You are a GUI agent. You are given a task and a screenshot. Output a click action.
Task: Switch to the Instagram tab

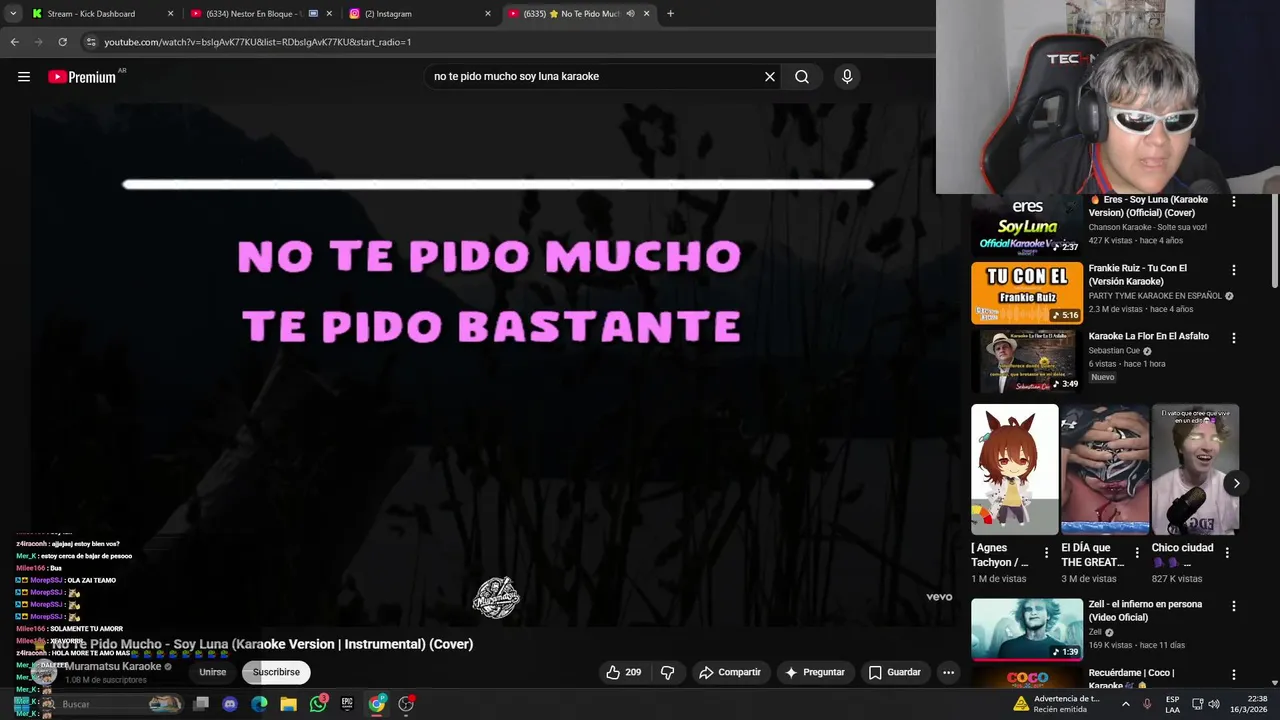pyautogui.click(x=420, y=14)
